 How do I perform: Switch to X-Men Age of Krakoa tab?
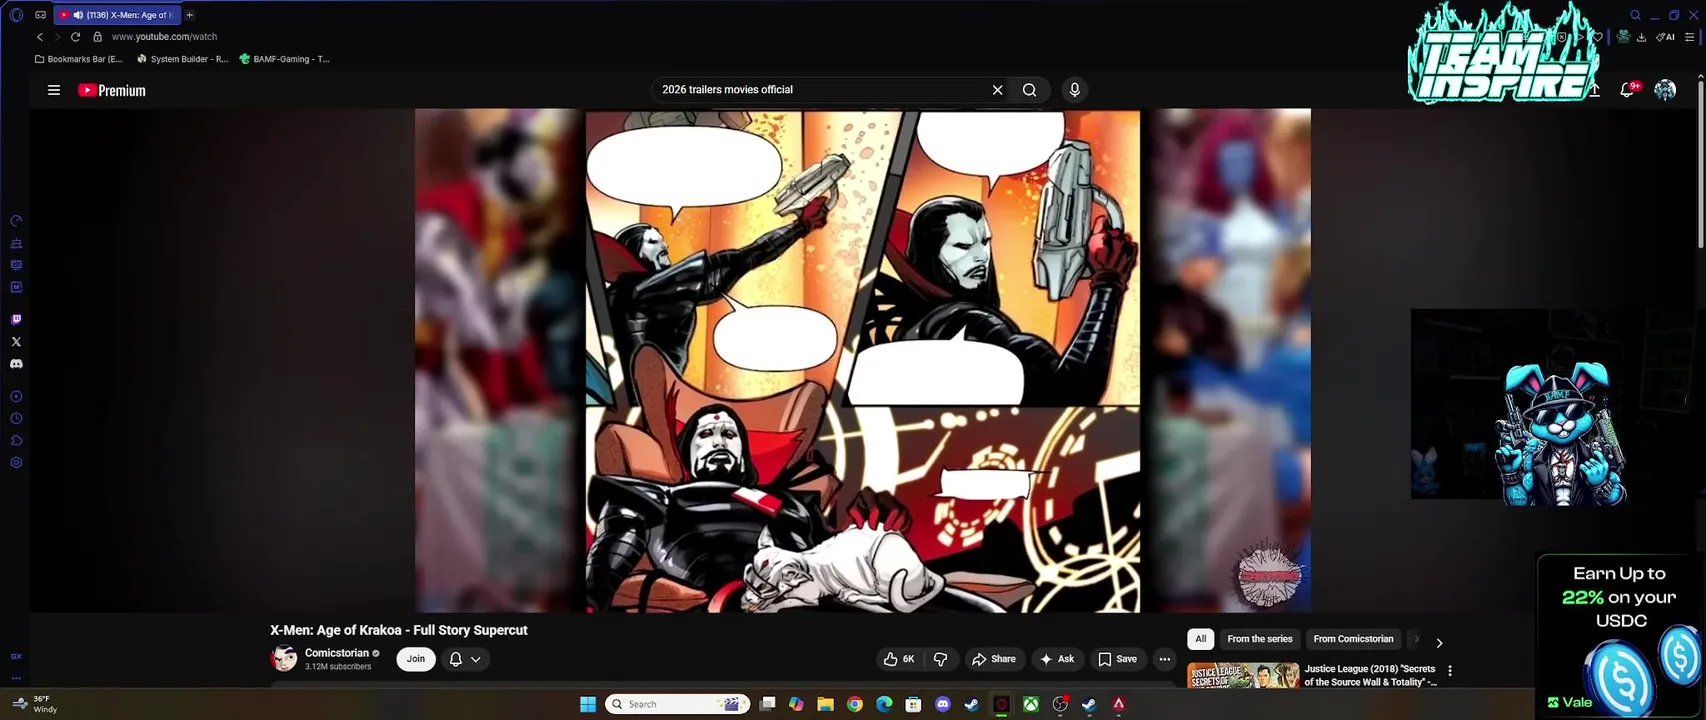(x=116, y=15)
